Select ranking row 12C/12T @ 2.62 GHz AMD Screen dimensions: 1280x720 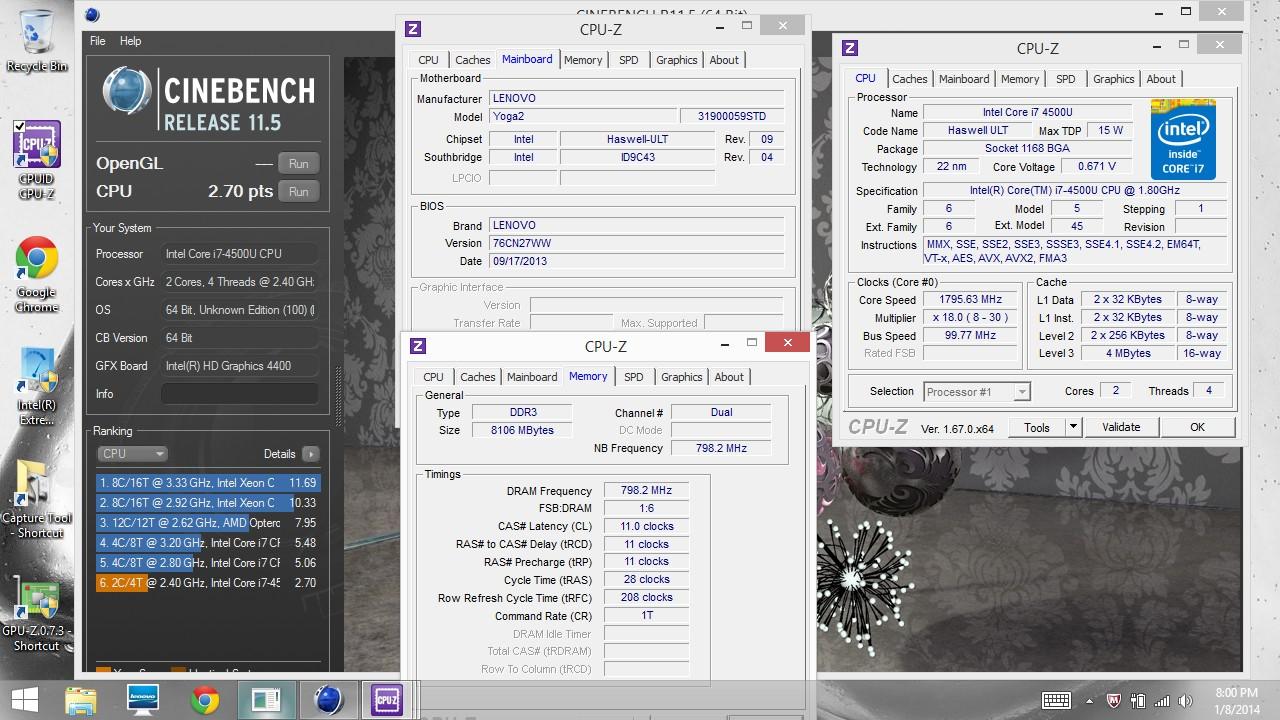[x=208, y=523]
